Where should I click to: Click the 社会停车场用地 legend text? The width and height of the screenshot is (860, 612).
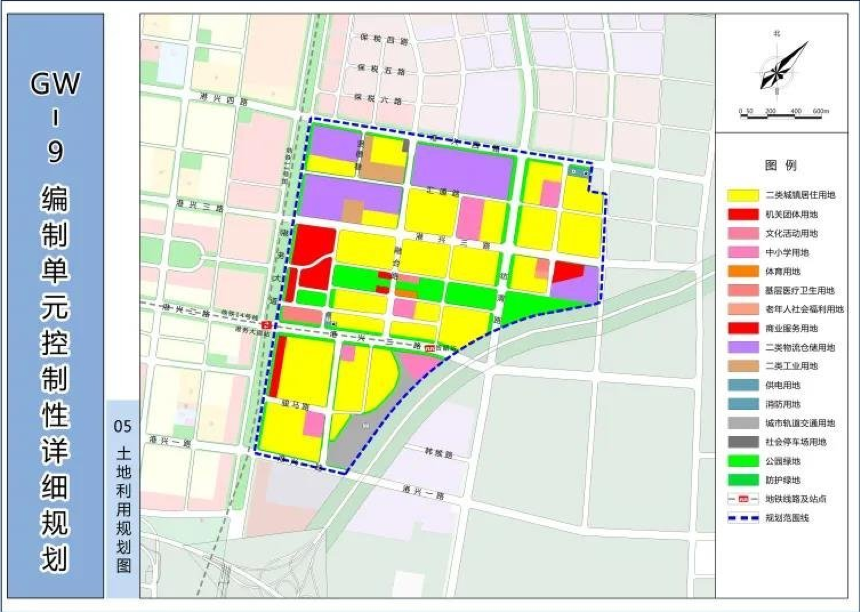796,442
